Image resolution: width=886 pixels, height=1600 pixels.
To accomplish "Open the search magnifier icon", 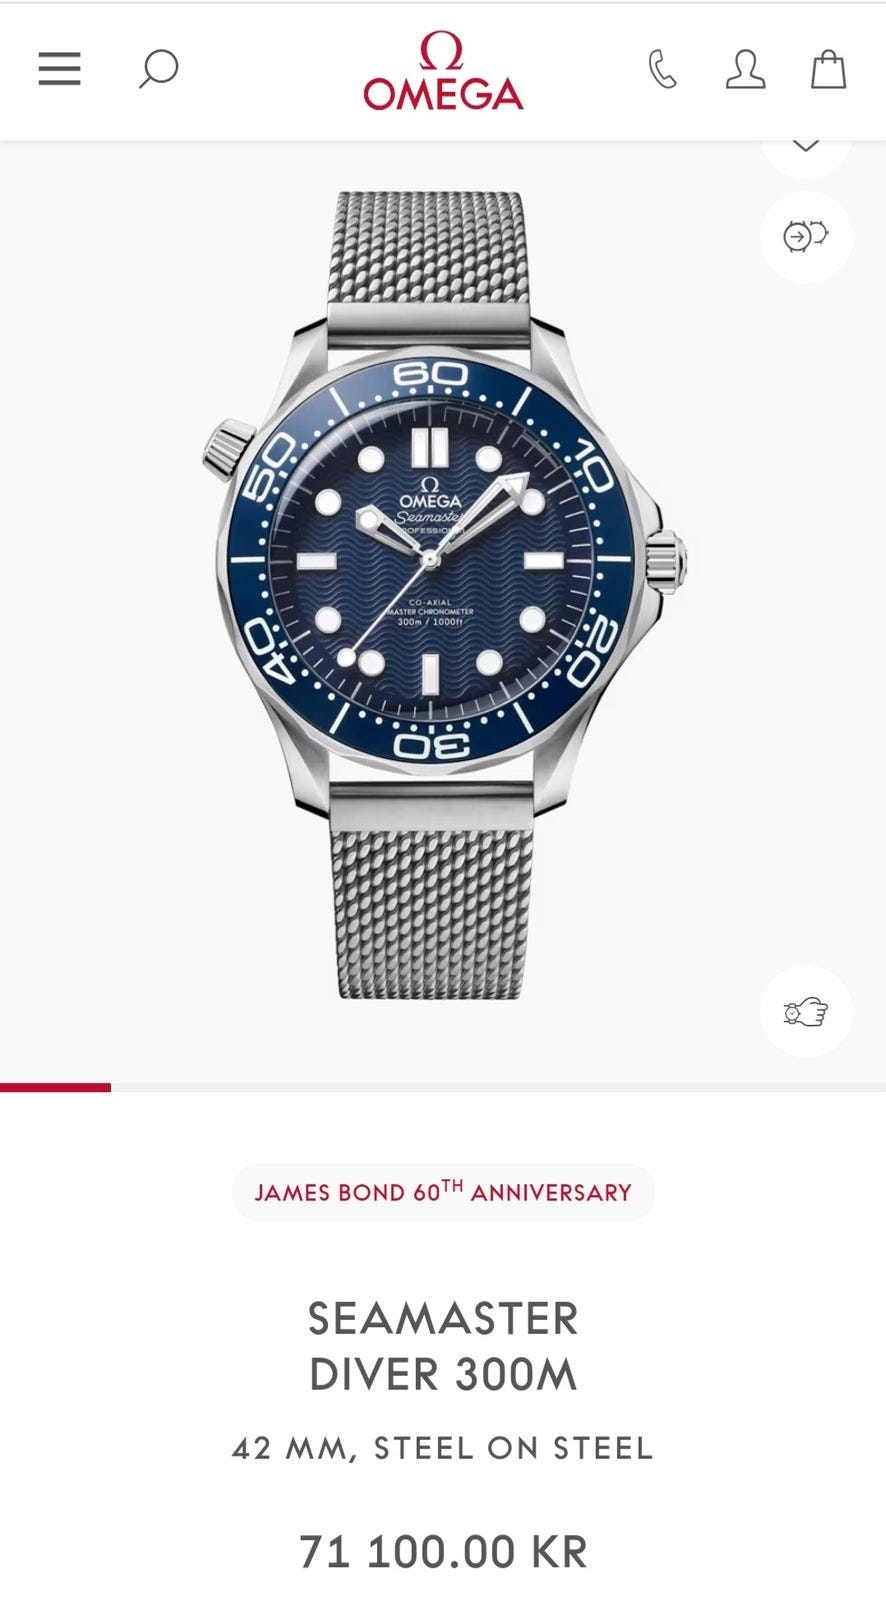I will coord(158,69).
